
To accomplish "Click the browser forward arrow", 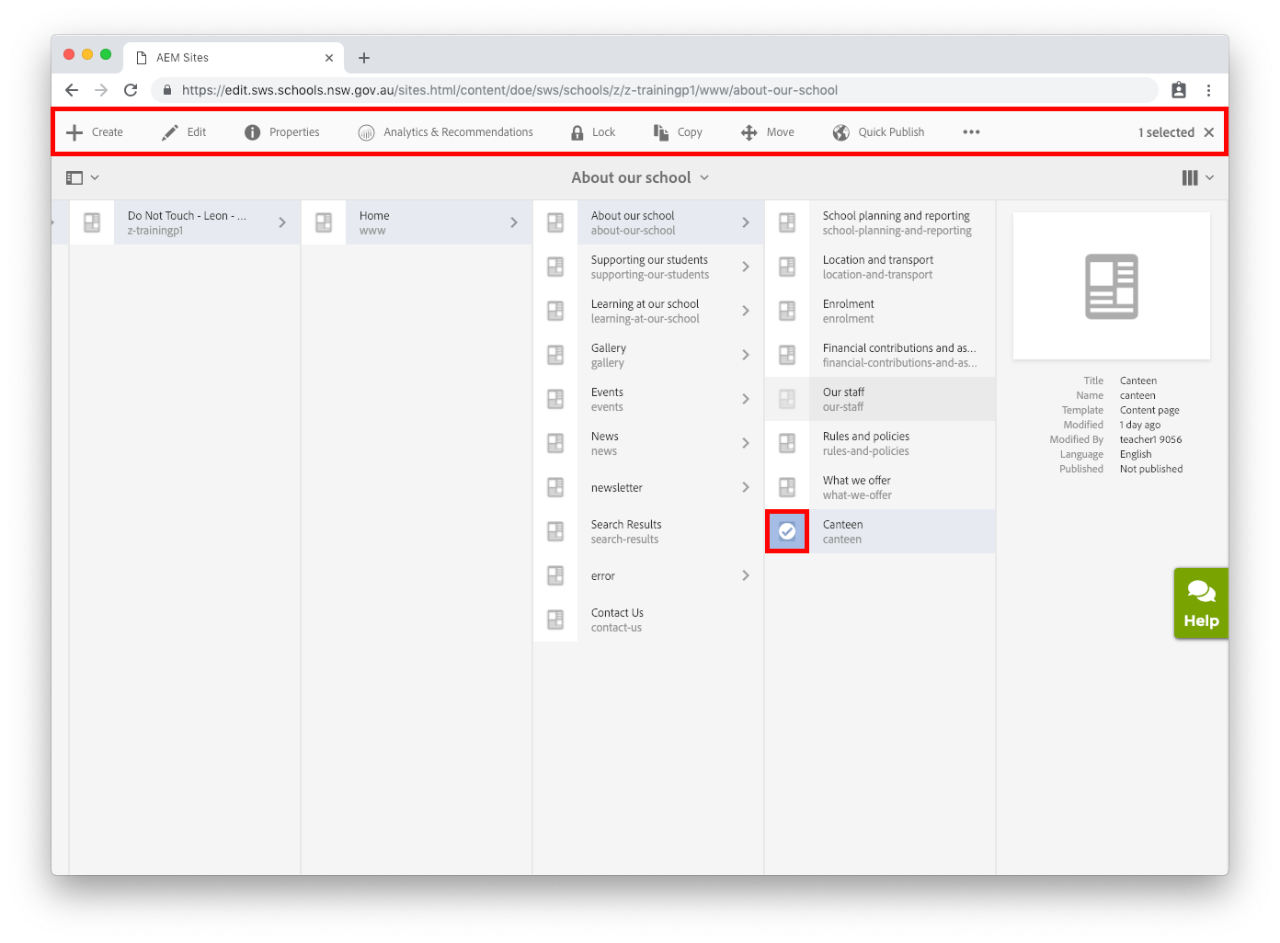I will tap(100, 90).
